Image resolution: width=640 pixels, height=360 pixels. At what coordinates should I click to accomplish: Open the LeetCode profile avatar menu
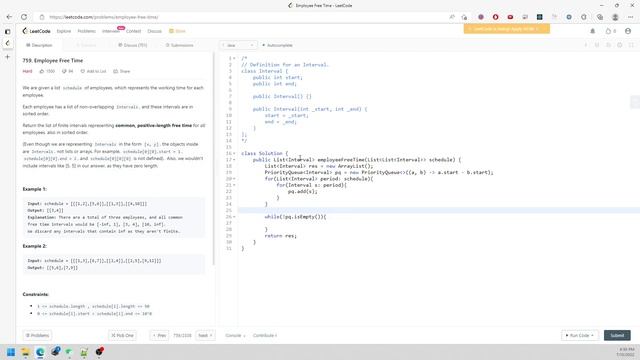[628, 31]
